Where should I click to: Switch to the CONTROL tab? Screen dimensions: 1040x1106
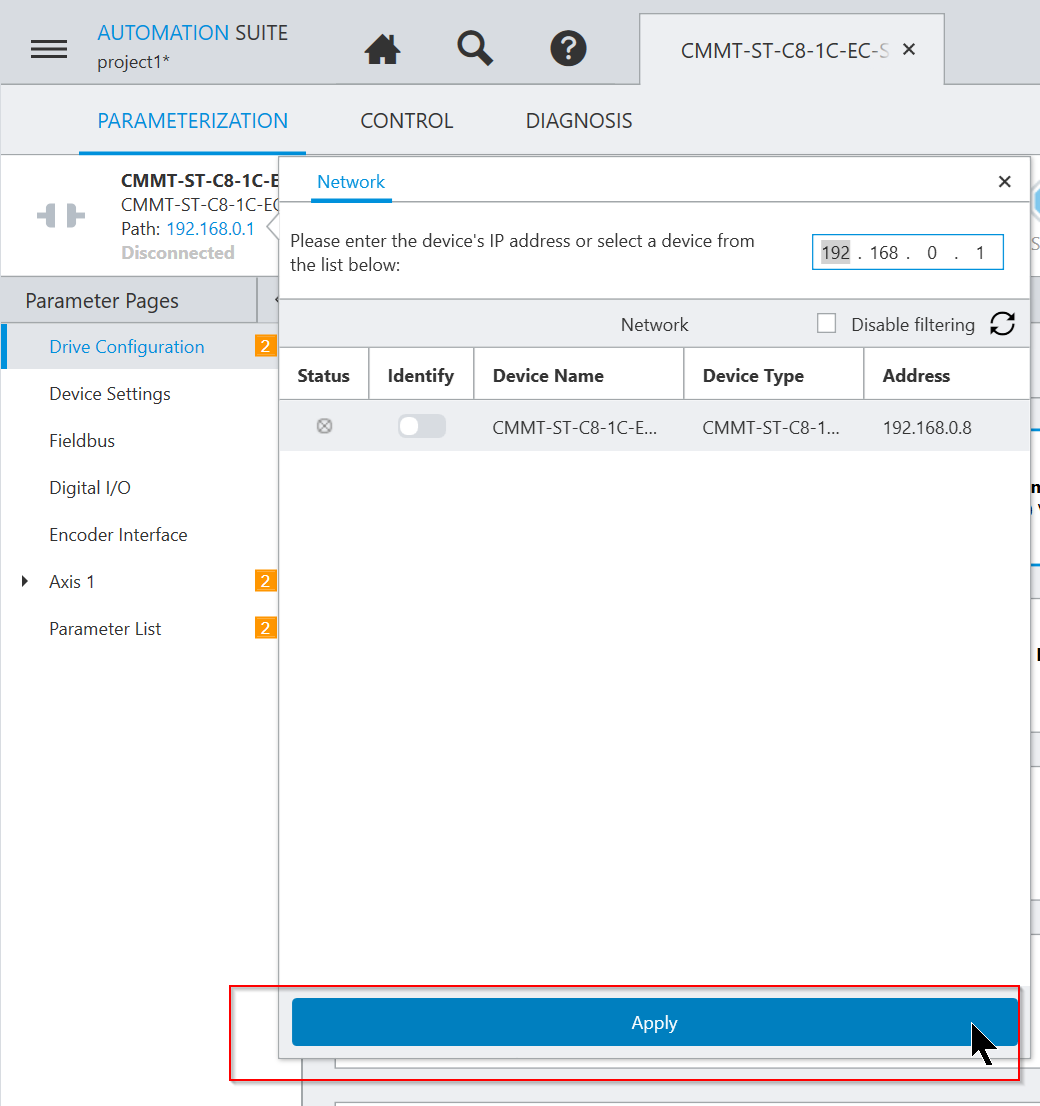pyautogui.click(x=406, y=121)
